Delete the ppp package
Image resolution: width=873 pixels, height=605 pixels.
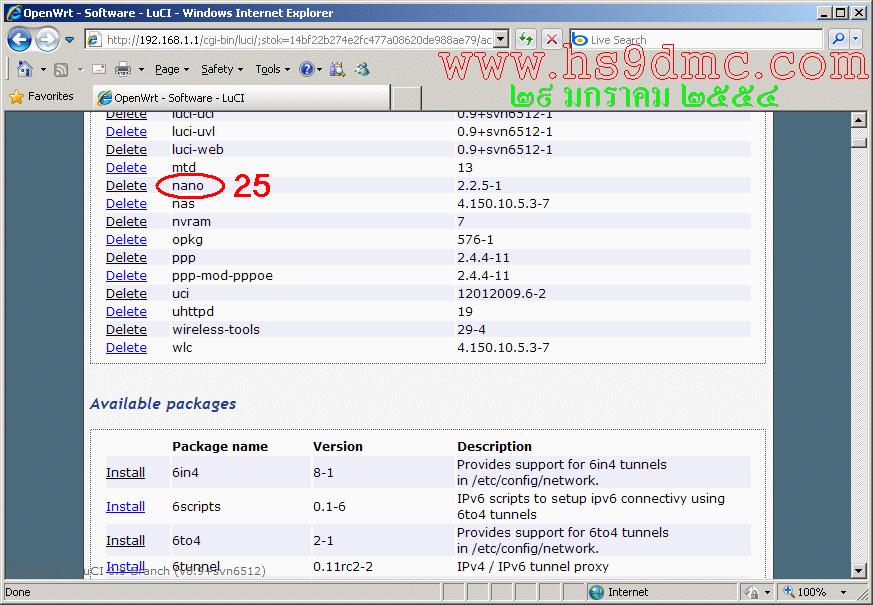126,258
